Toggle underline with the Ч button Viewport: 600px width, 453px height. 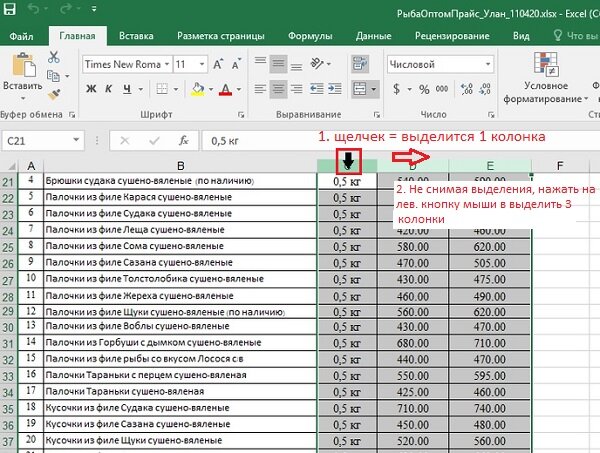pyautogui.click(x=127, y=89)
